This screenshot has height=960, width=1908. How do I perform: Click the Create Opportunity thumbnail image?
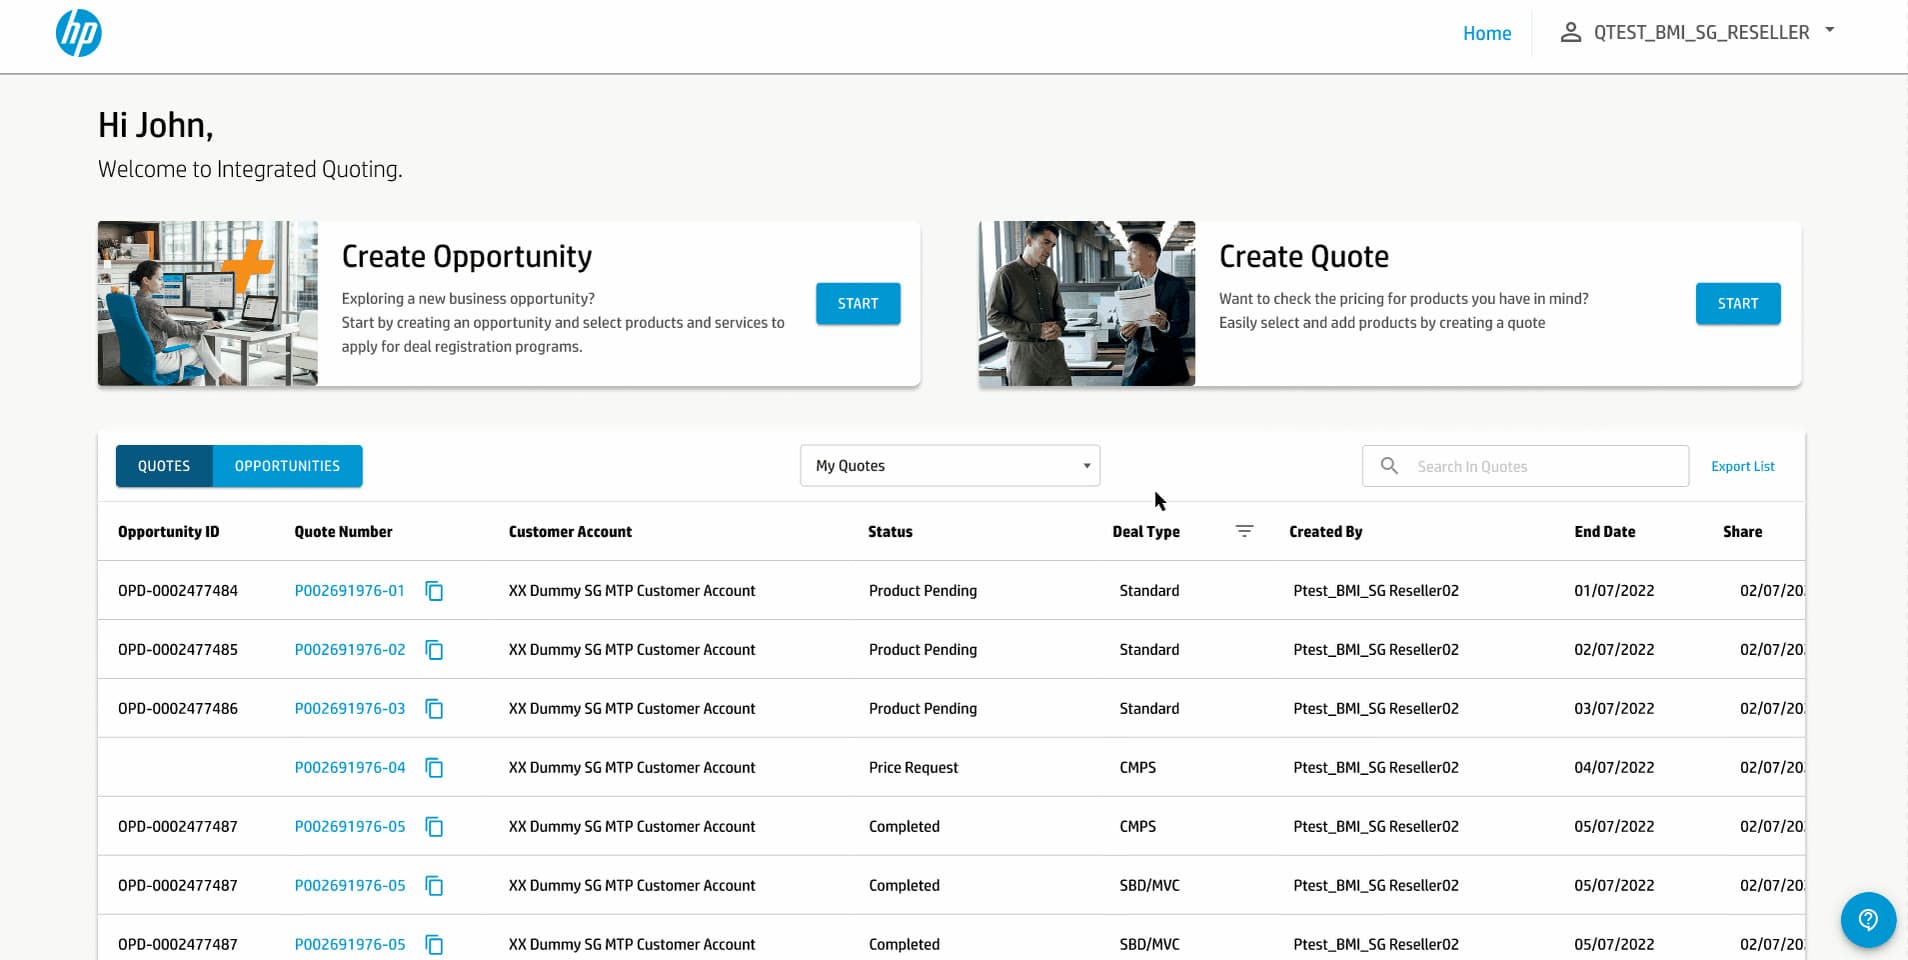coord(208,304)
